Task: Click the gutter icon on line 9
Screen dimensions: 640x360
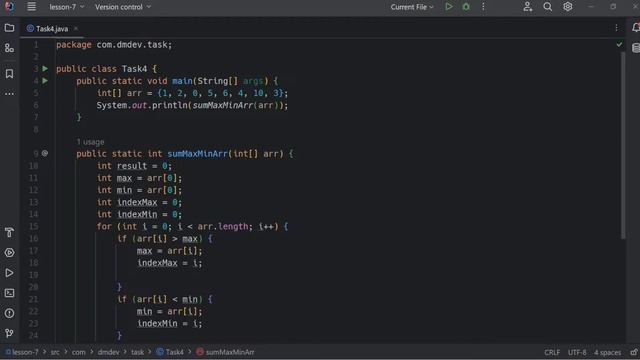Action: pyautogui.click(x=45, y=153)
